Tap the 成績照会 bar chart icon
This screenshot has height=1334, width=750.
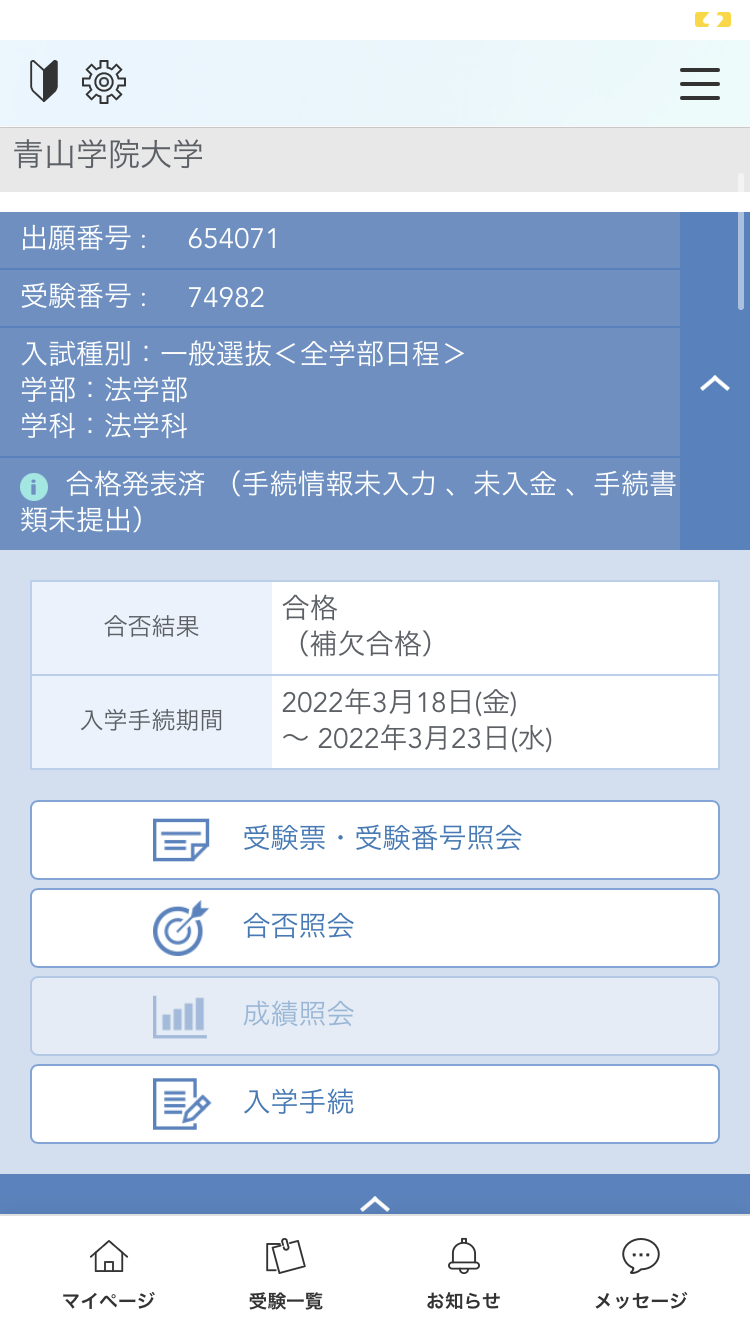[x=180, y=1015]
